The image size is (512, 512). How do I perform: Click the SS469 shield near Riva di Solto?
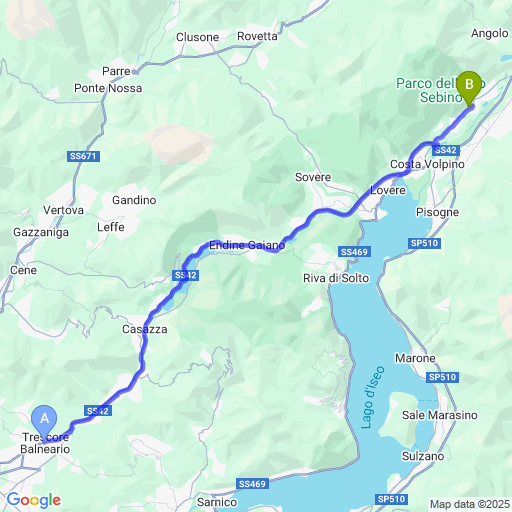[x=354, y=252]
